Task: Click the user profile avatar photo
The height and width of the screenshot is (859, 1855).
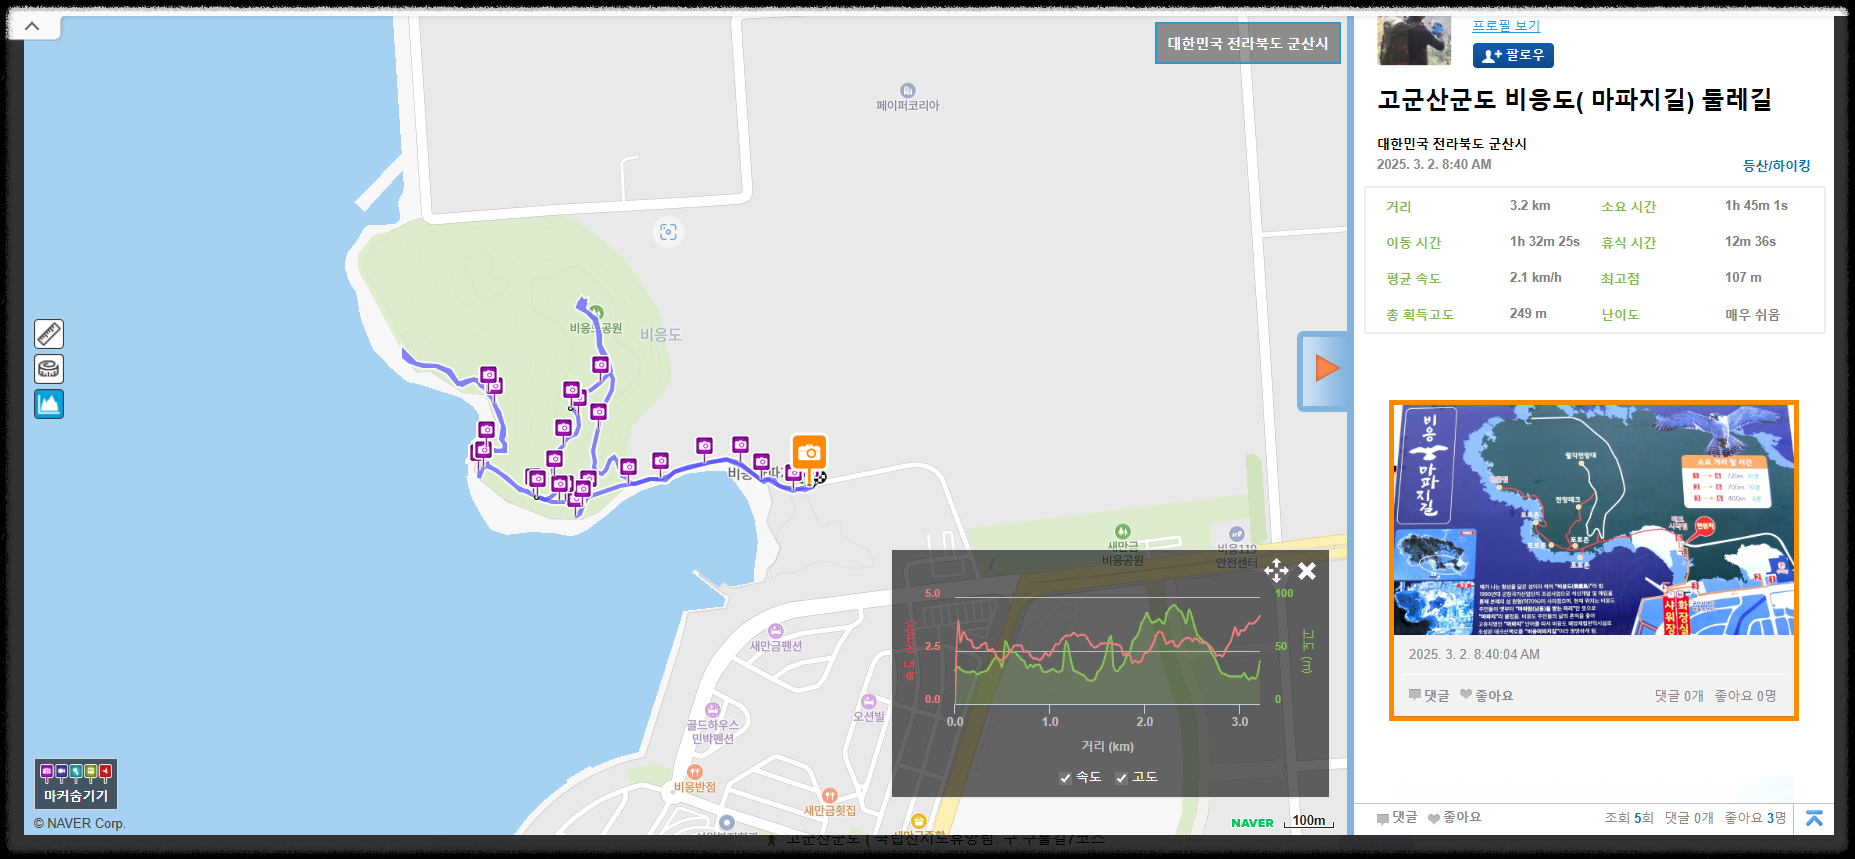Action: (1414, 41)
